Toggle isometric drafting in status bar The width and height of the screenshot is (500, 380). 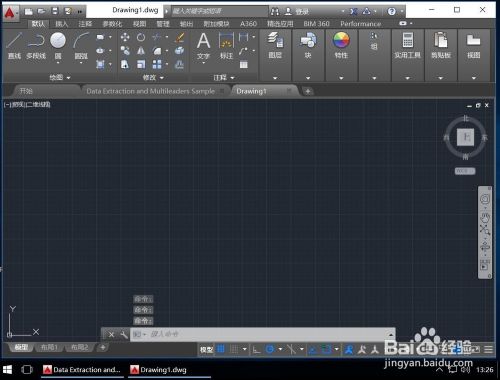click(x=291, y=349)
